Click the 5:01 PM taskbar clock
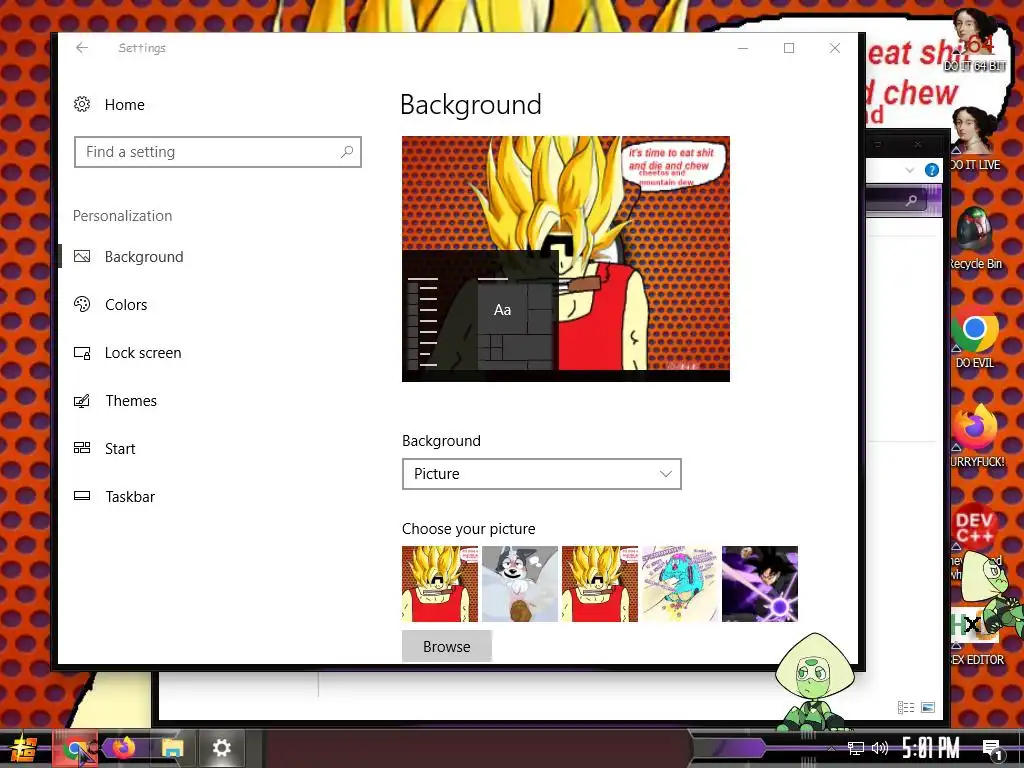This screenshot has height=768, width=1024. (x=931, y=748)
